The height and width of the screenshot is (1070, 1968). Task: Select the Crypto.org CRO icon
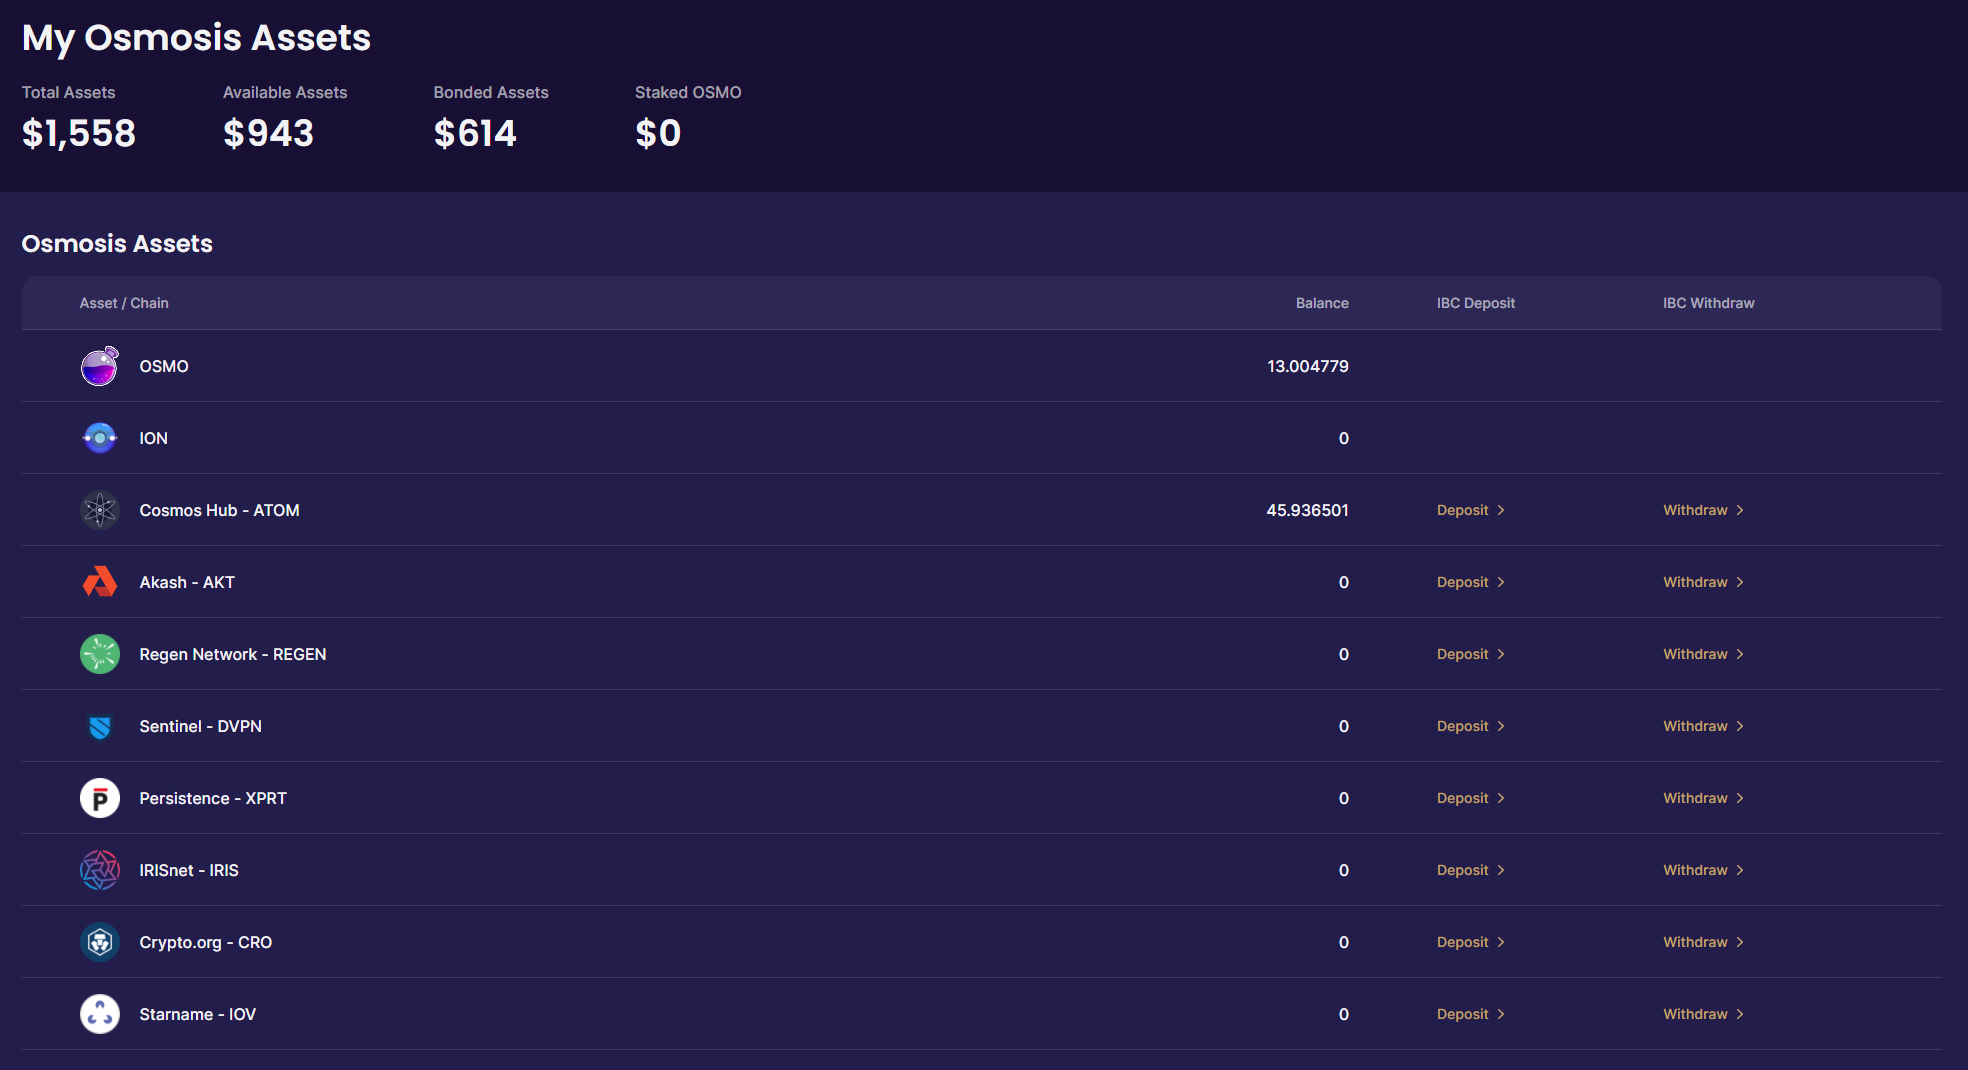100,942
